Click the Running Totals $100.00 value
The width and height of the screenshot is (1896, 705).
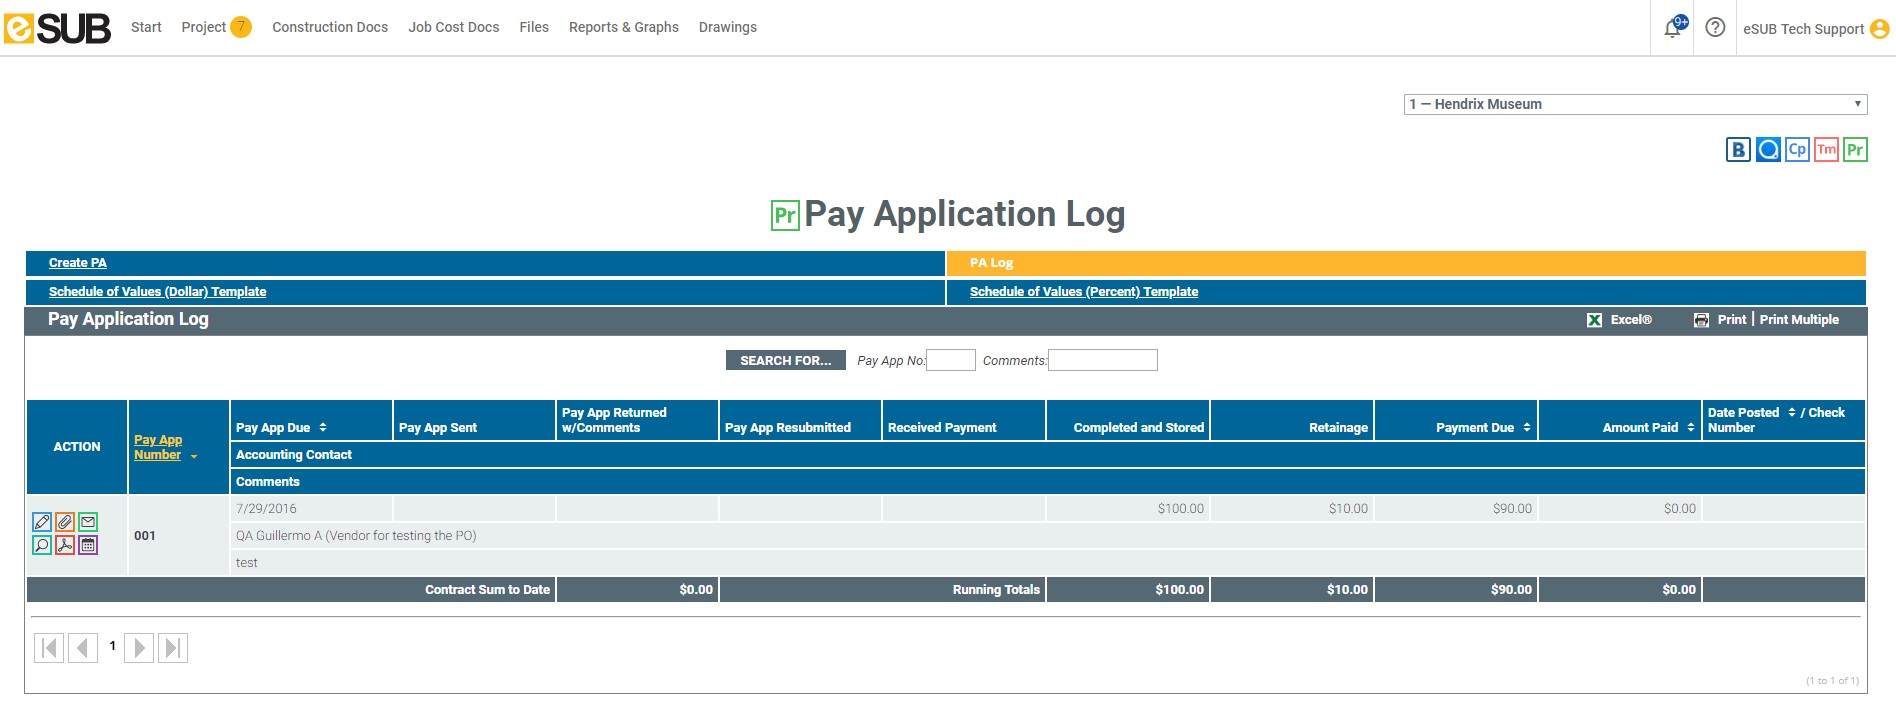pos(1179,590)
